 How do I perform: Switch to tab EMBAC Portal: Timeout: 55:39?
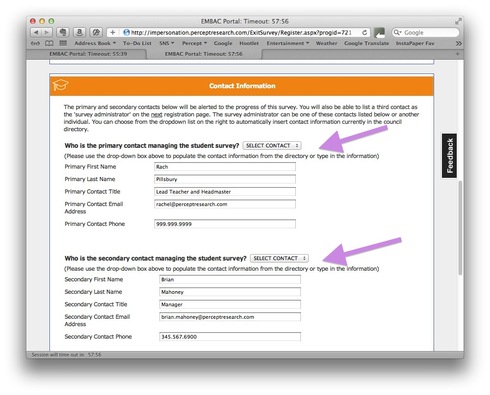(88, 54)
